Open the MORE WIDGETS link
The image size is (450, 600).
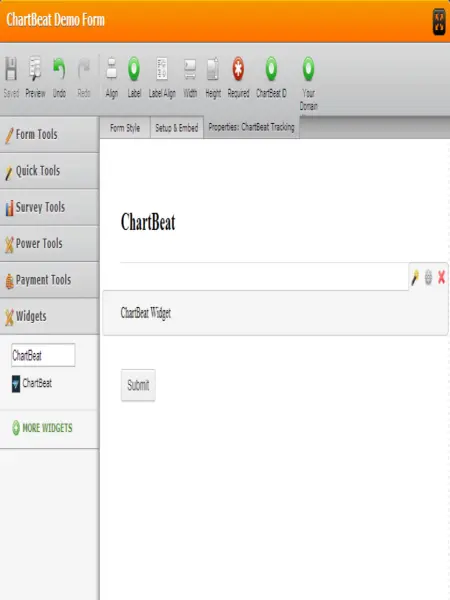[42, 428]
